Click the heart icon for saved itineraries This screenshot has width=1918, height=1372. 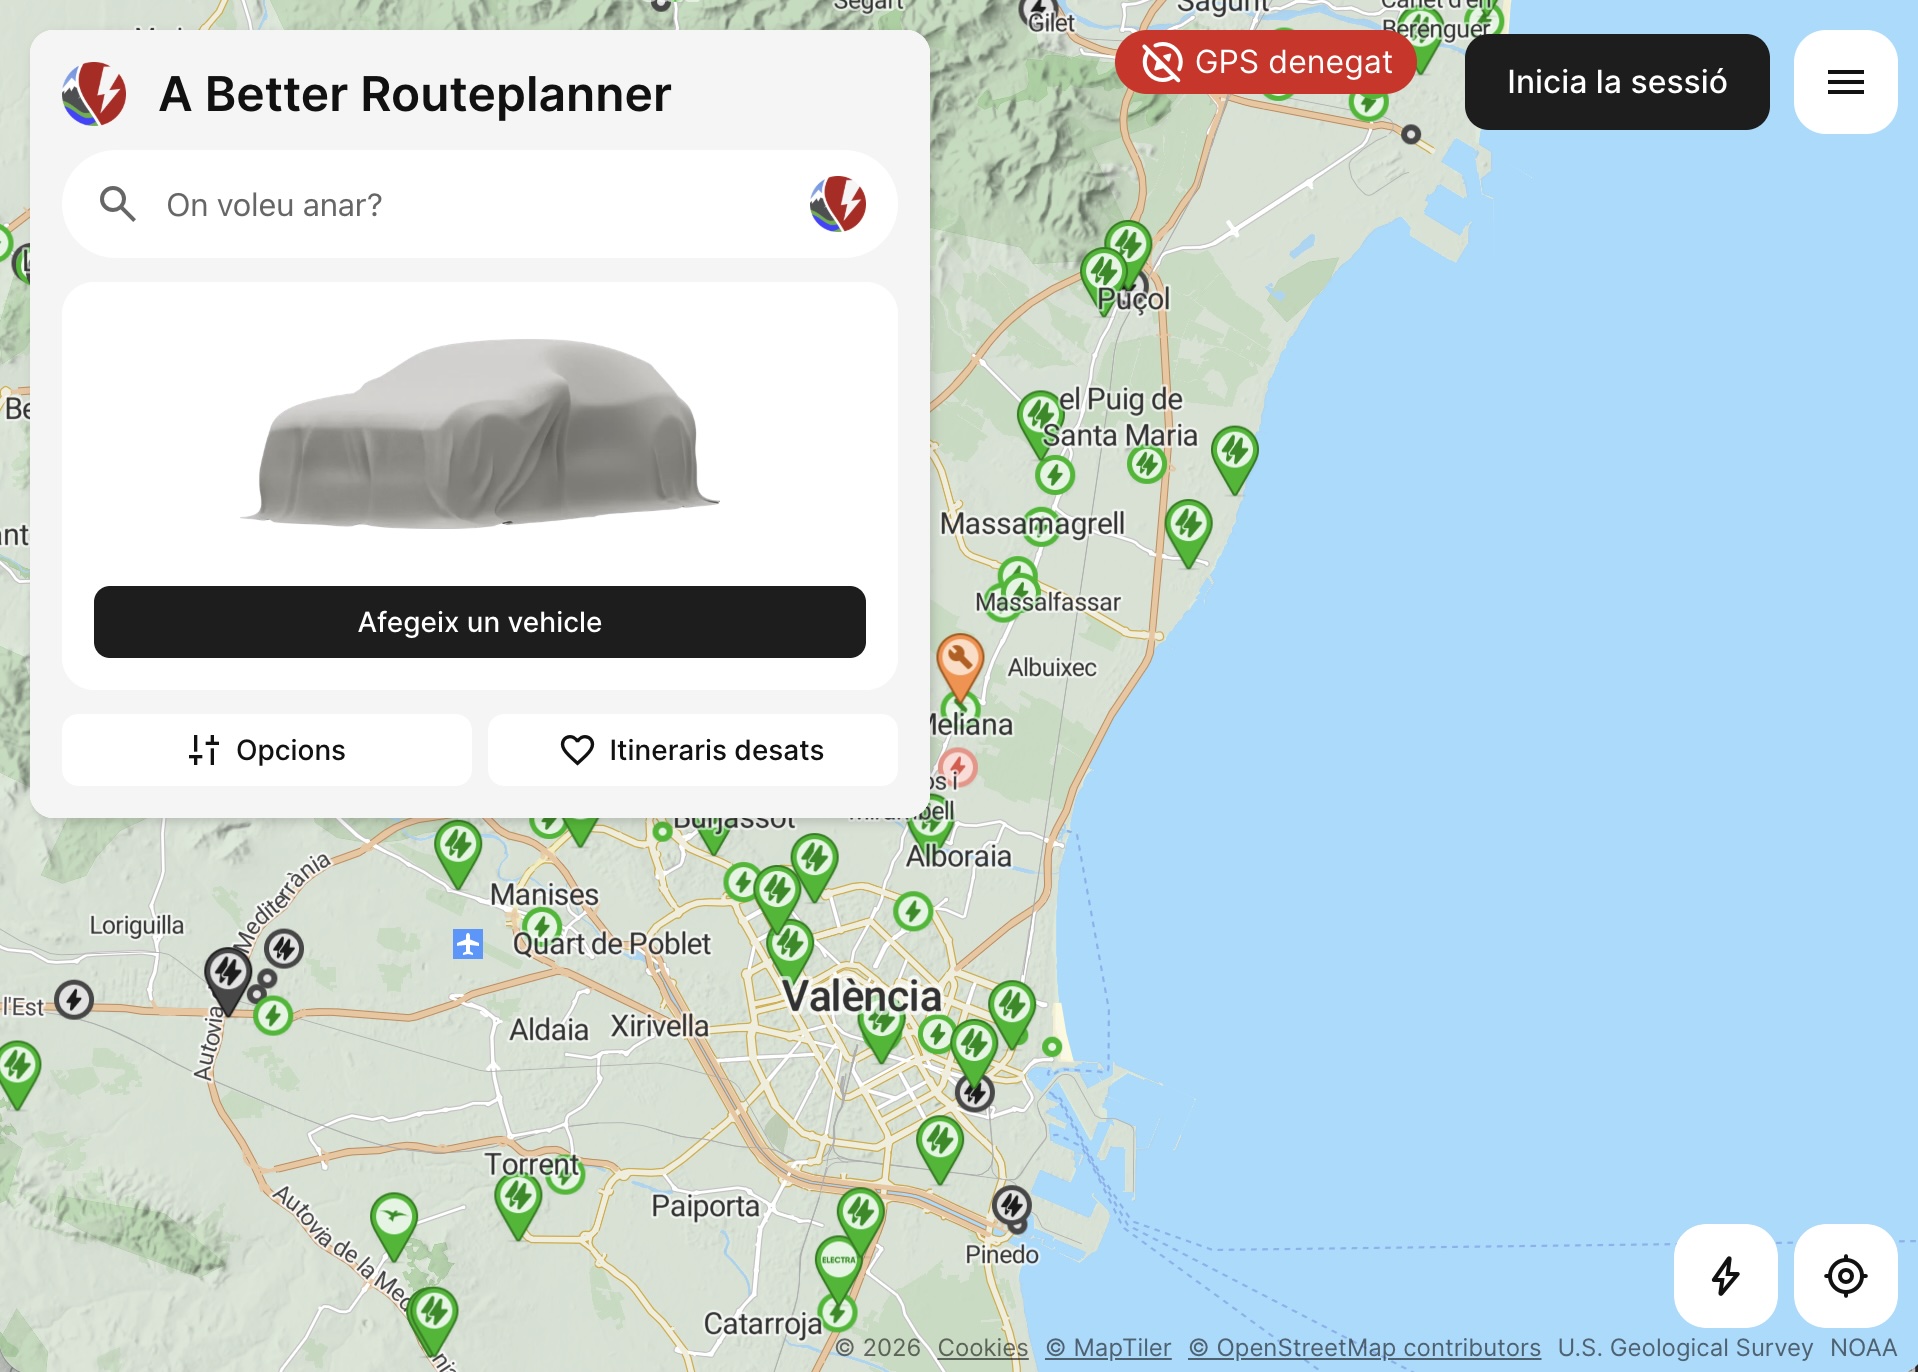577,750
